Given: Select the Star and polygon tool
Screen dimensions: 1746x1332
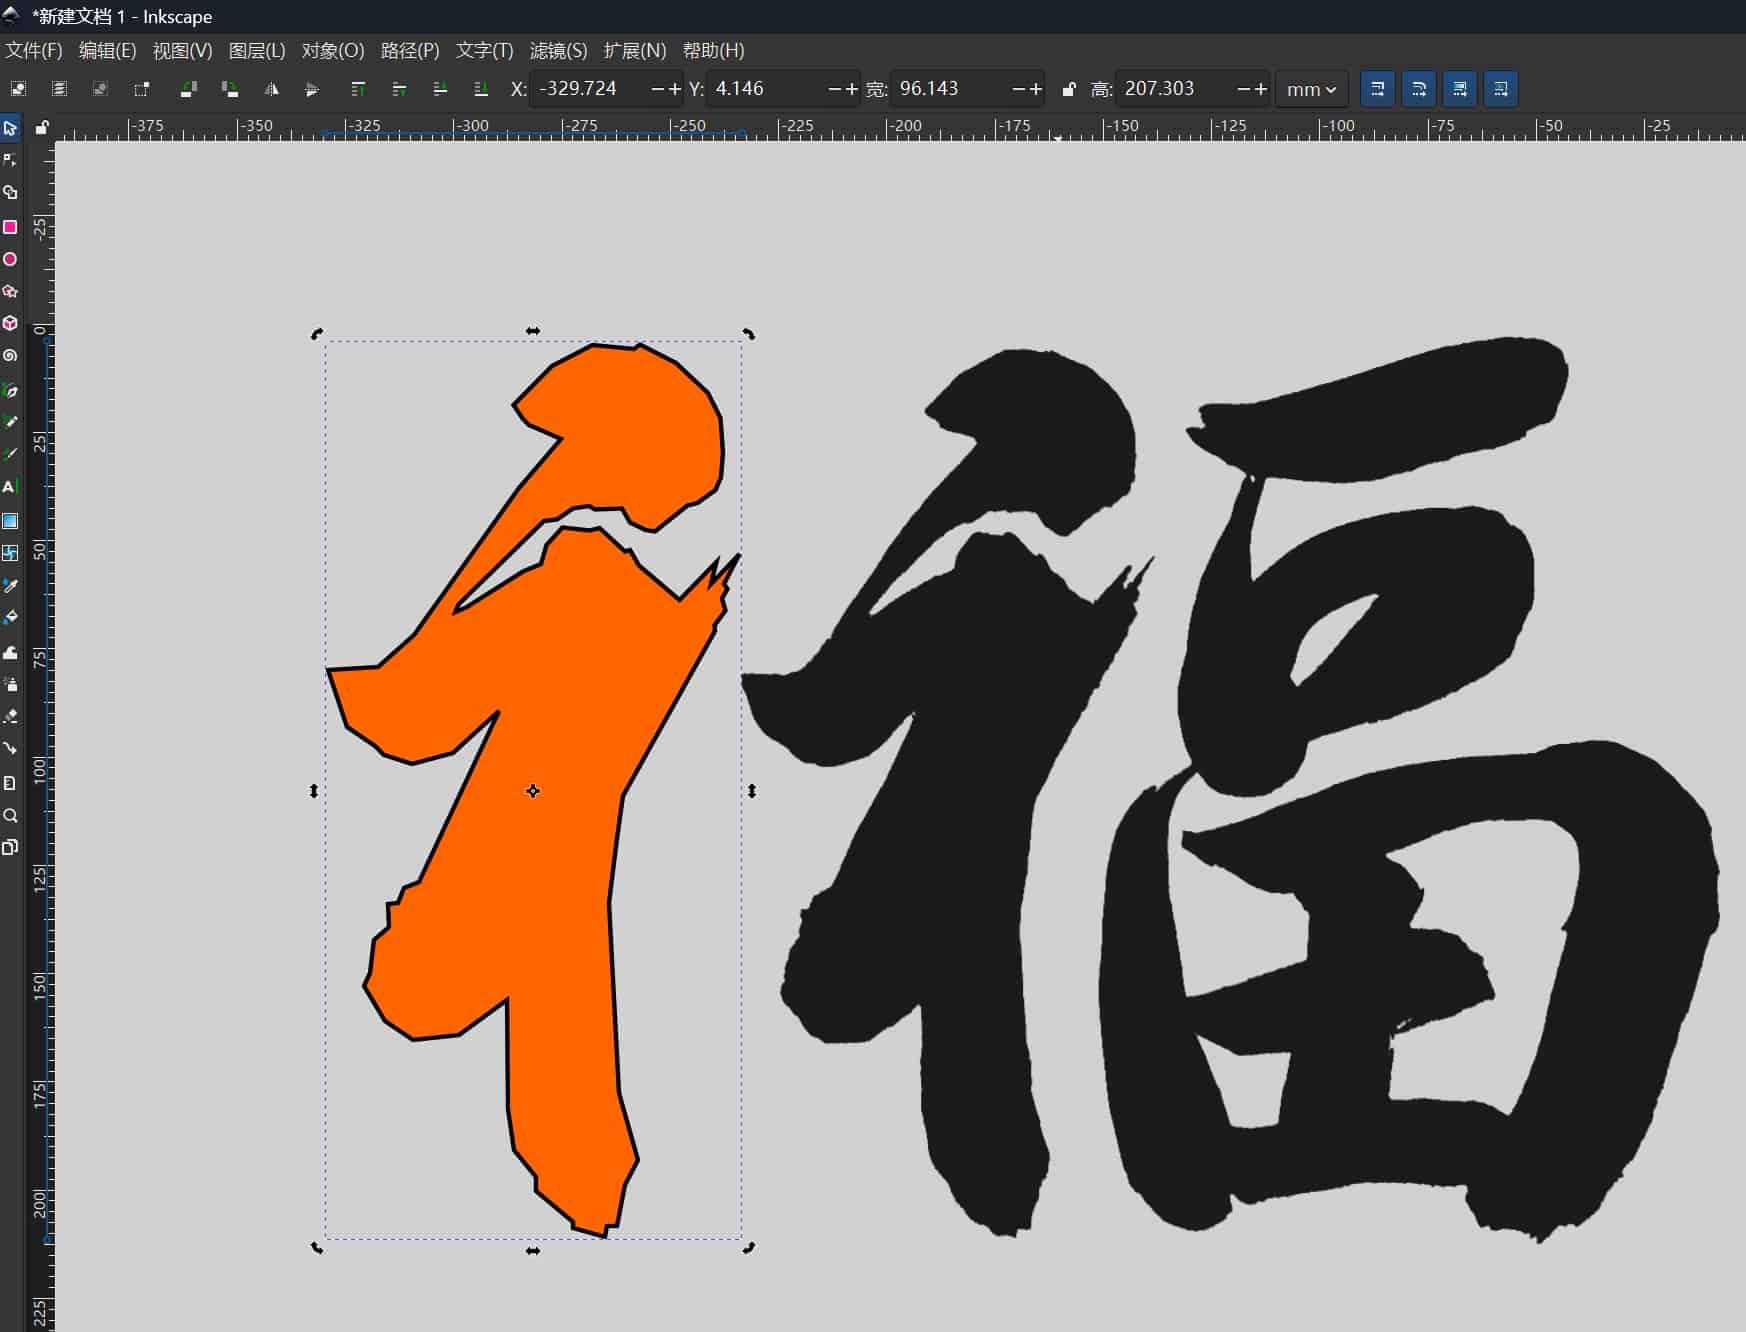Looking at the screenshot, I should tap(10, 291).
